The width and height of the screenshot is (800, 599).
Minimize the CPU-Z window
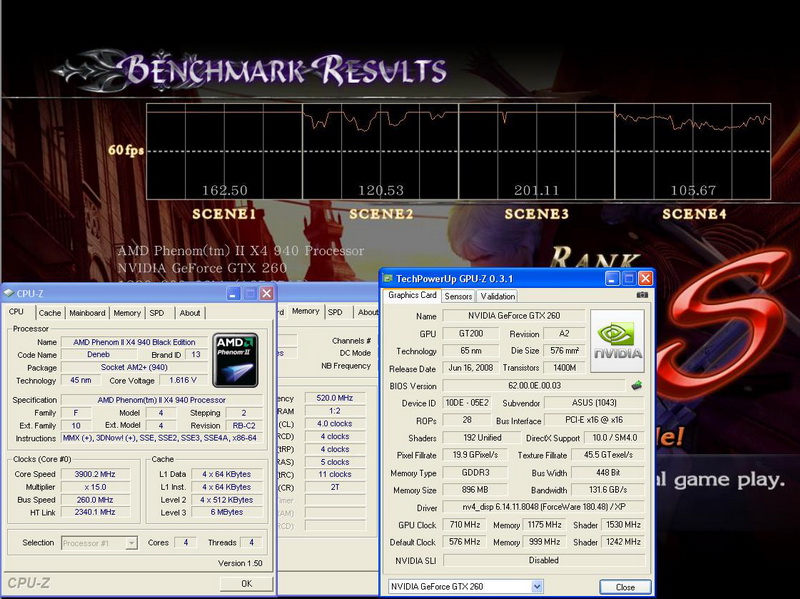(x=233, y=293)
